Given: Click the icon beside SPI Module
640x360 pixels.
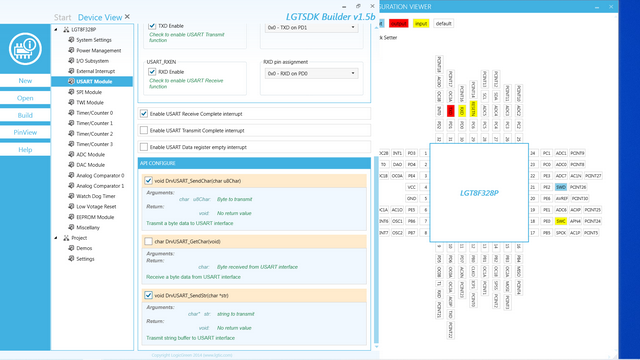Looking at the screenshot, I should pyautogui.click(x=71, y=92).
